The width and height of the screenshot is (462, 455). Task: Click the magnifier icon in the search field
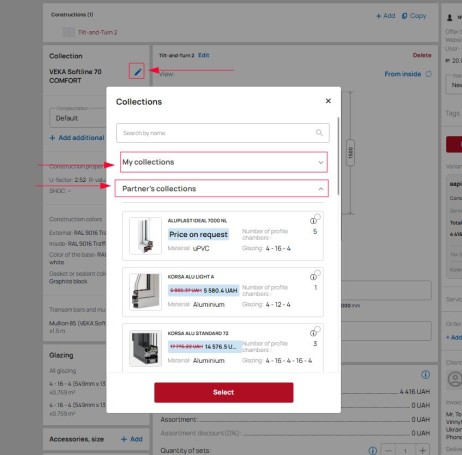point(319,133)
